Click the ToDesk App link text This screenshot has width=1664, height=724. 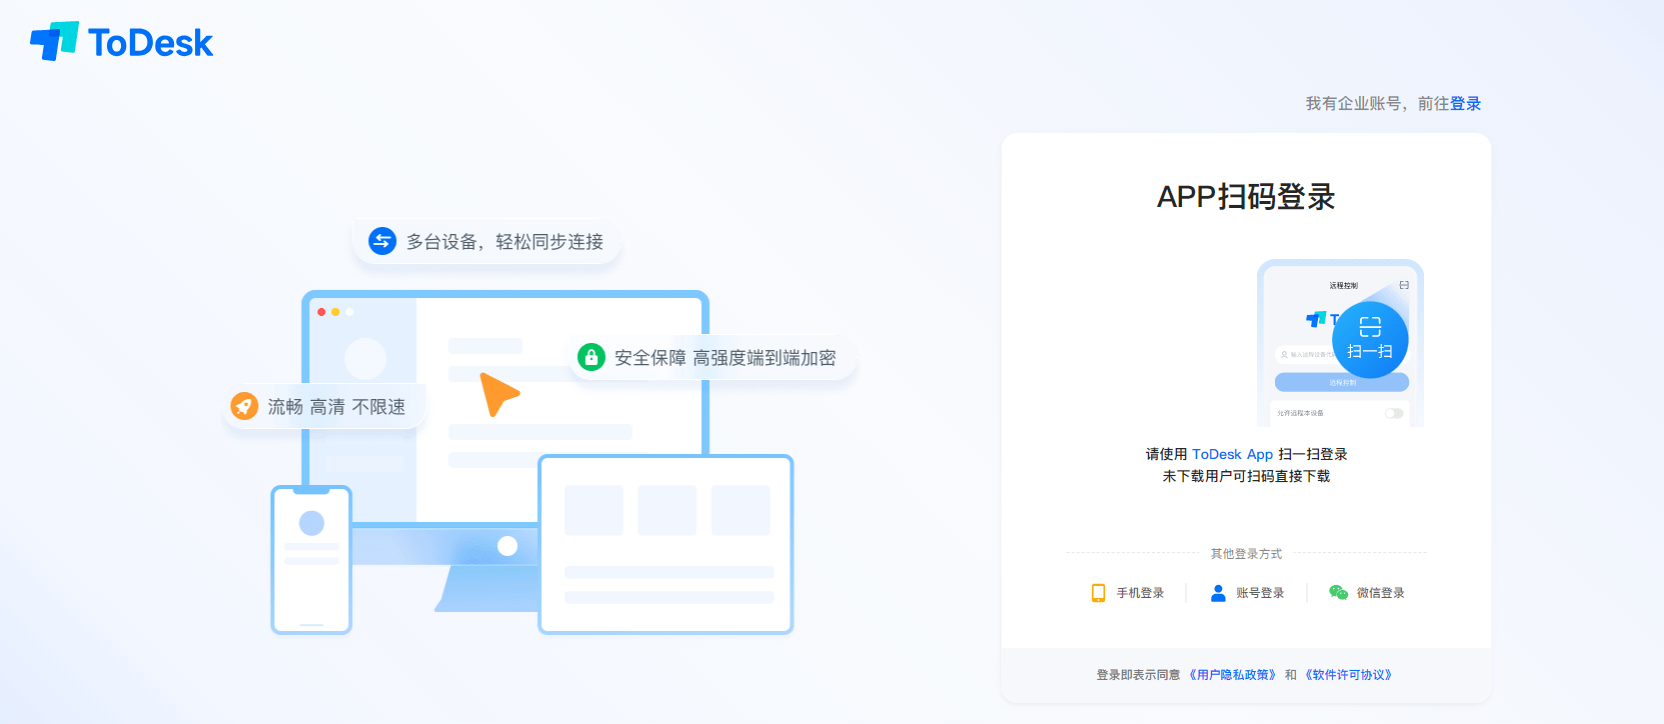click(x=1232, y=454)
